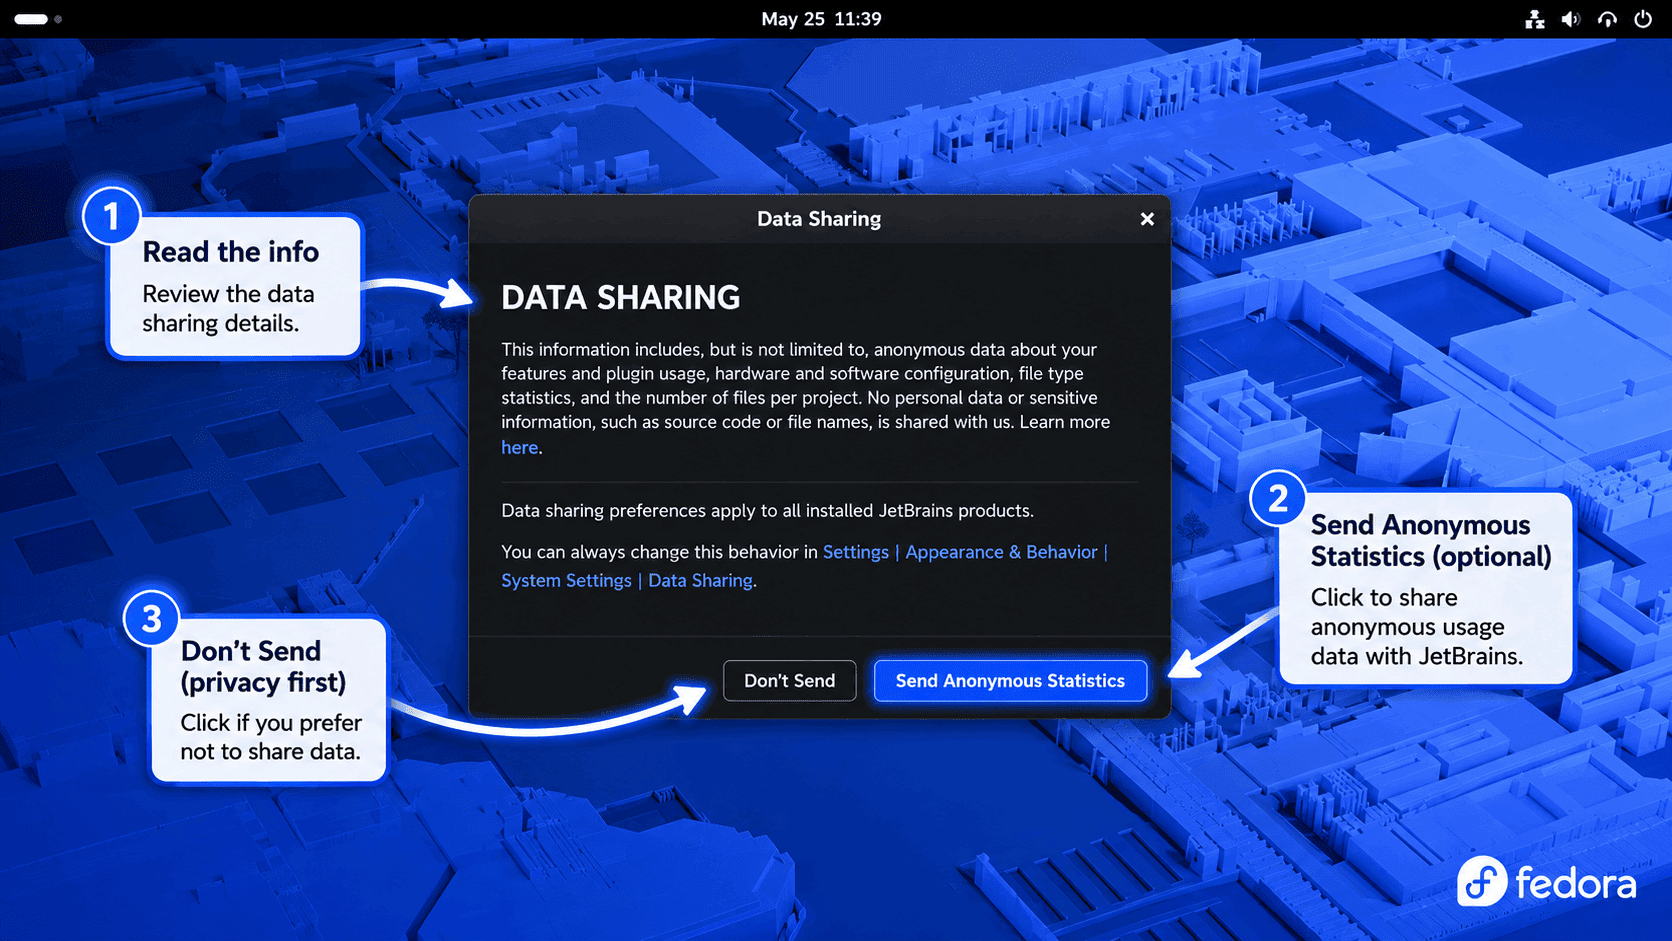
Task: Click the Data Sharing title bar text
Action: tap(819, 219)
